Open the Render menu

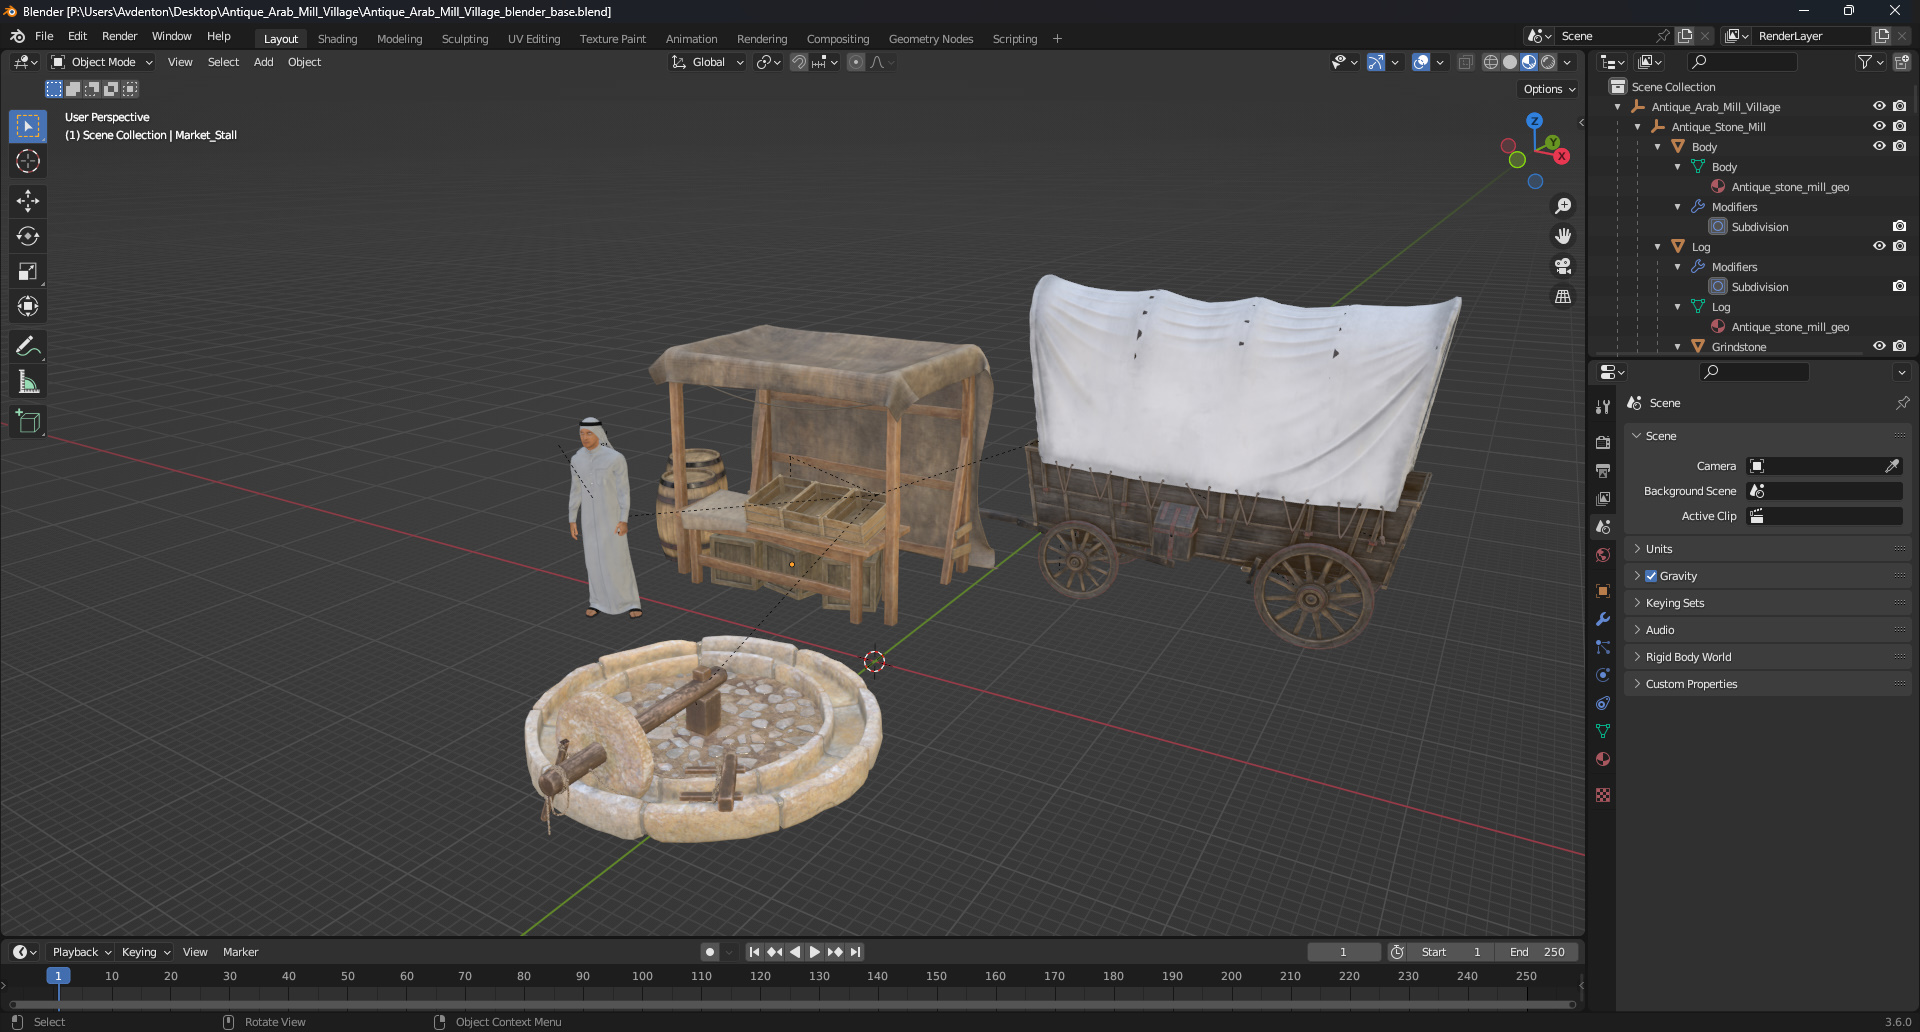pyautogui.click(x=119, y=36)
